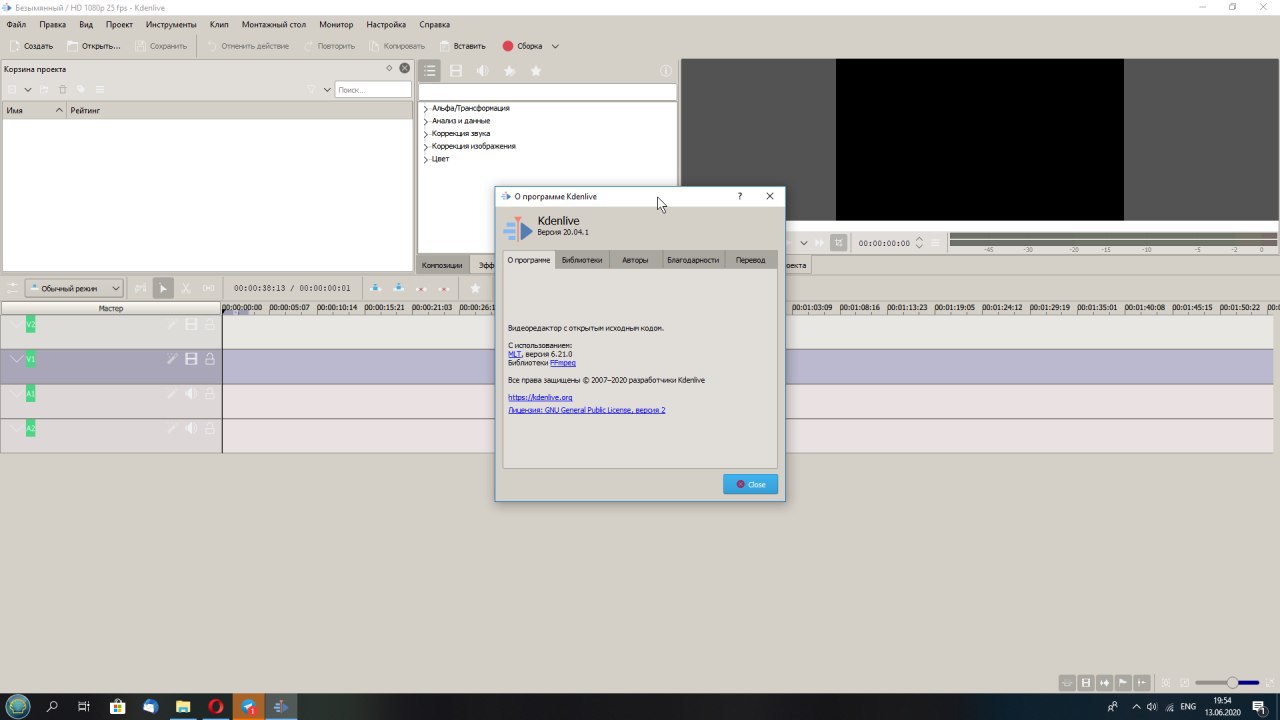Hide the V2 video track

click(191, 324)
